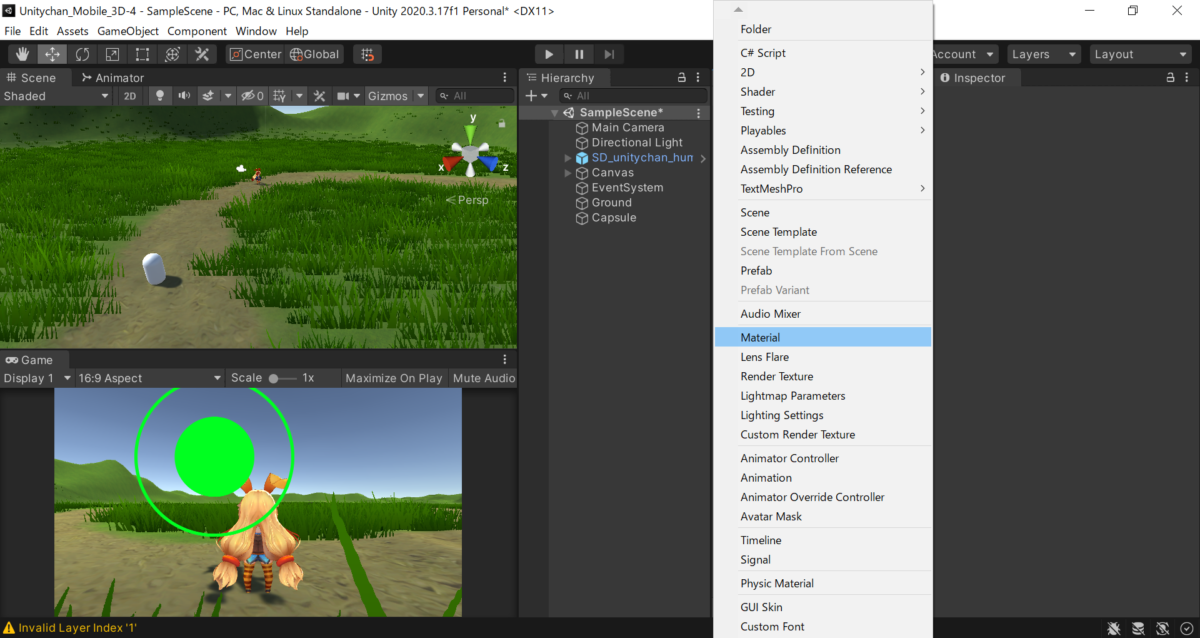The width and height of the screenshot is (1200, 638).
Task: Open the 16:9 Aspect dropdown
Action: 150,378
